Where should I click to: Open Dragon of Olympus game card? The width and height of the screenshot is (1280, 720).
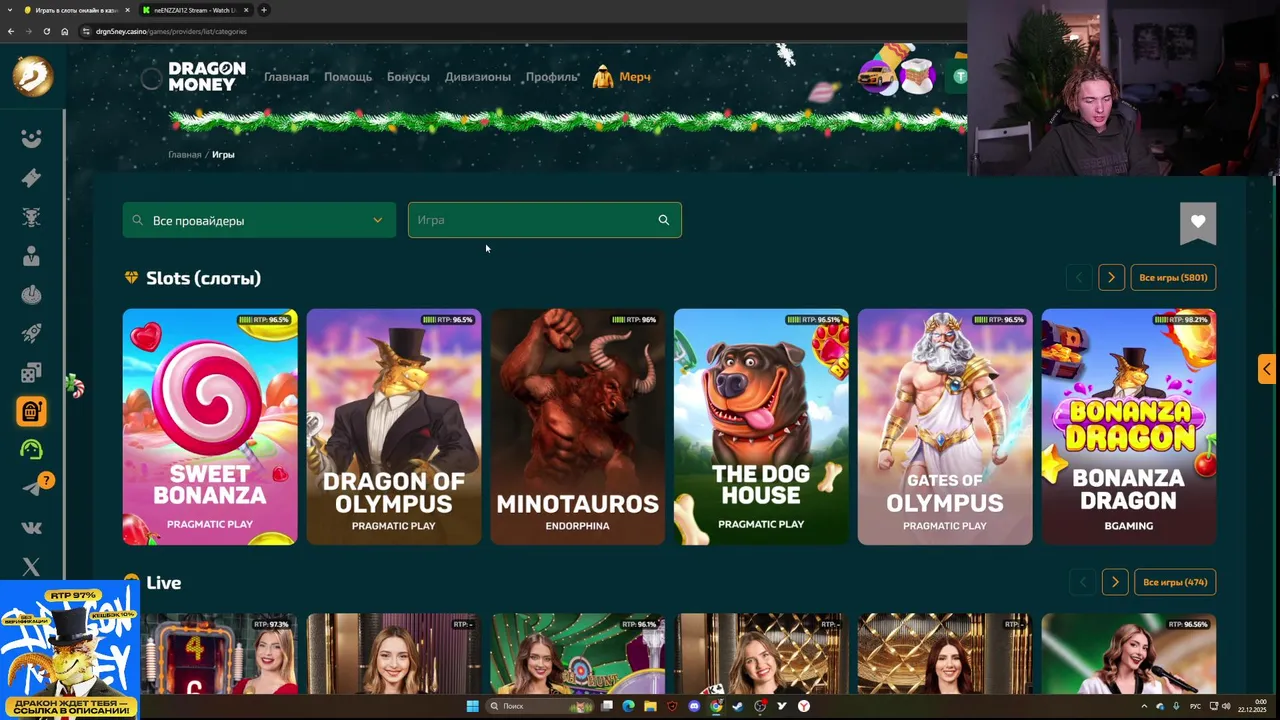(x=394, y=427)
